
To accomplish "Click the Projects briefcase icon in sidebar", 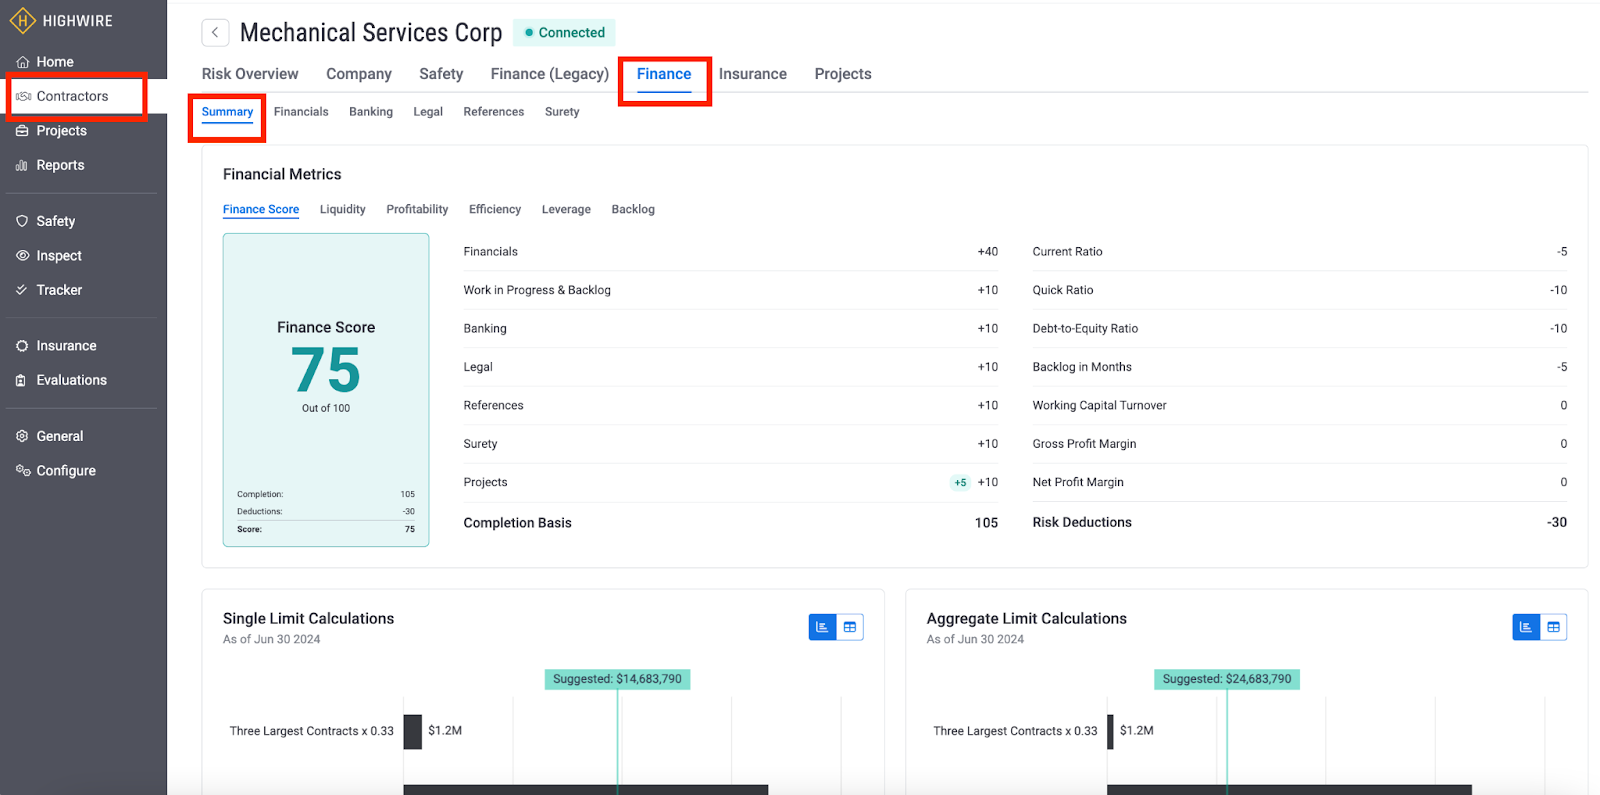I will [22, 131].
